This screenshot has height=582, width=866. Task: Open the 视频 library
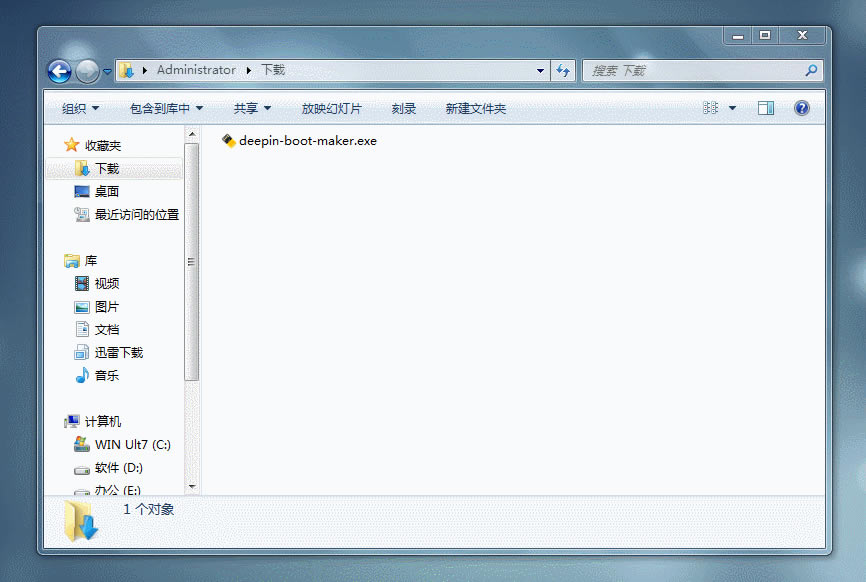tap(107, 284)
